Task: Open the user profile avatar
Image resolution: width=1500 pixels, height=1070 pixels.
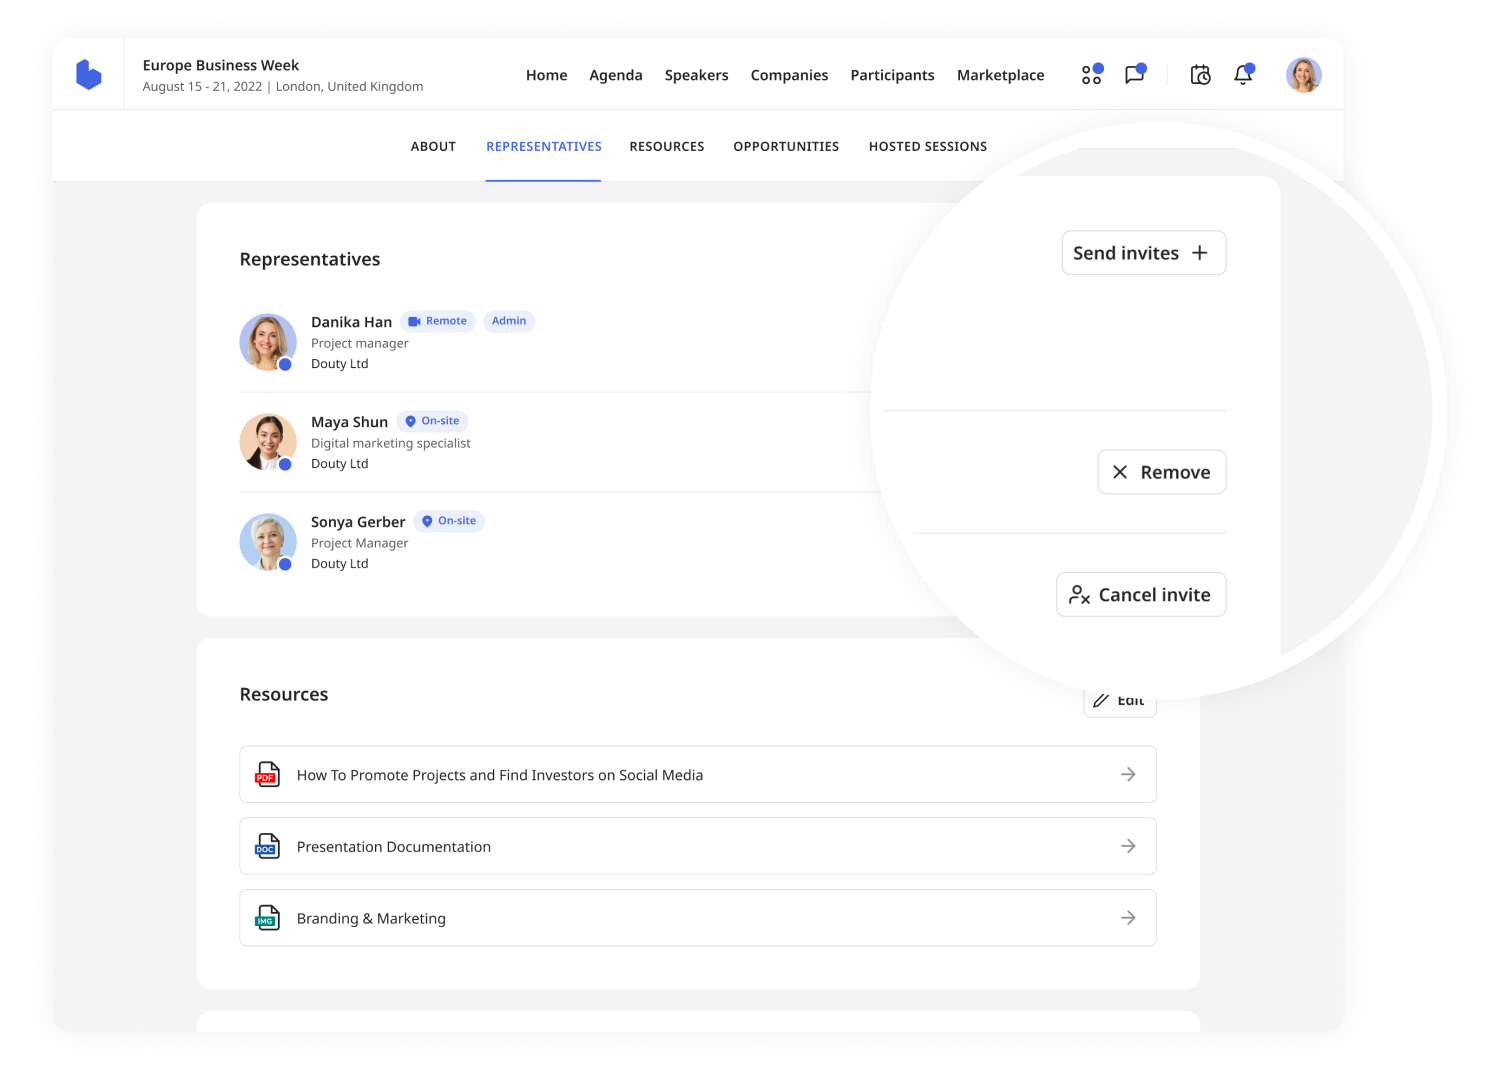Action: pos(1304,75)
